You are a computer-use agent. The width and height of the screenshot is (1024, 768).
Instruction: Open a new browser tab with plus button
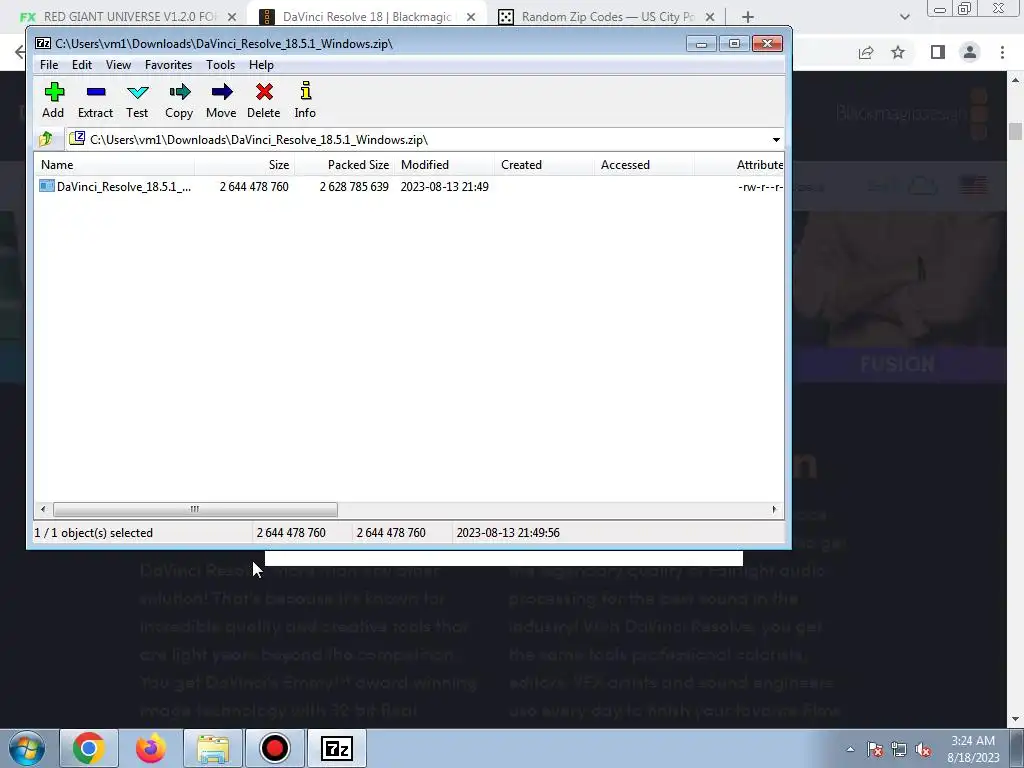748,17
